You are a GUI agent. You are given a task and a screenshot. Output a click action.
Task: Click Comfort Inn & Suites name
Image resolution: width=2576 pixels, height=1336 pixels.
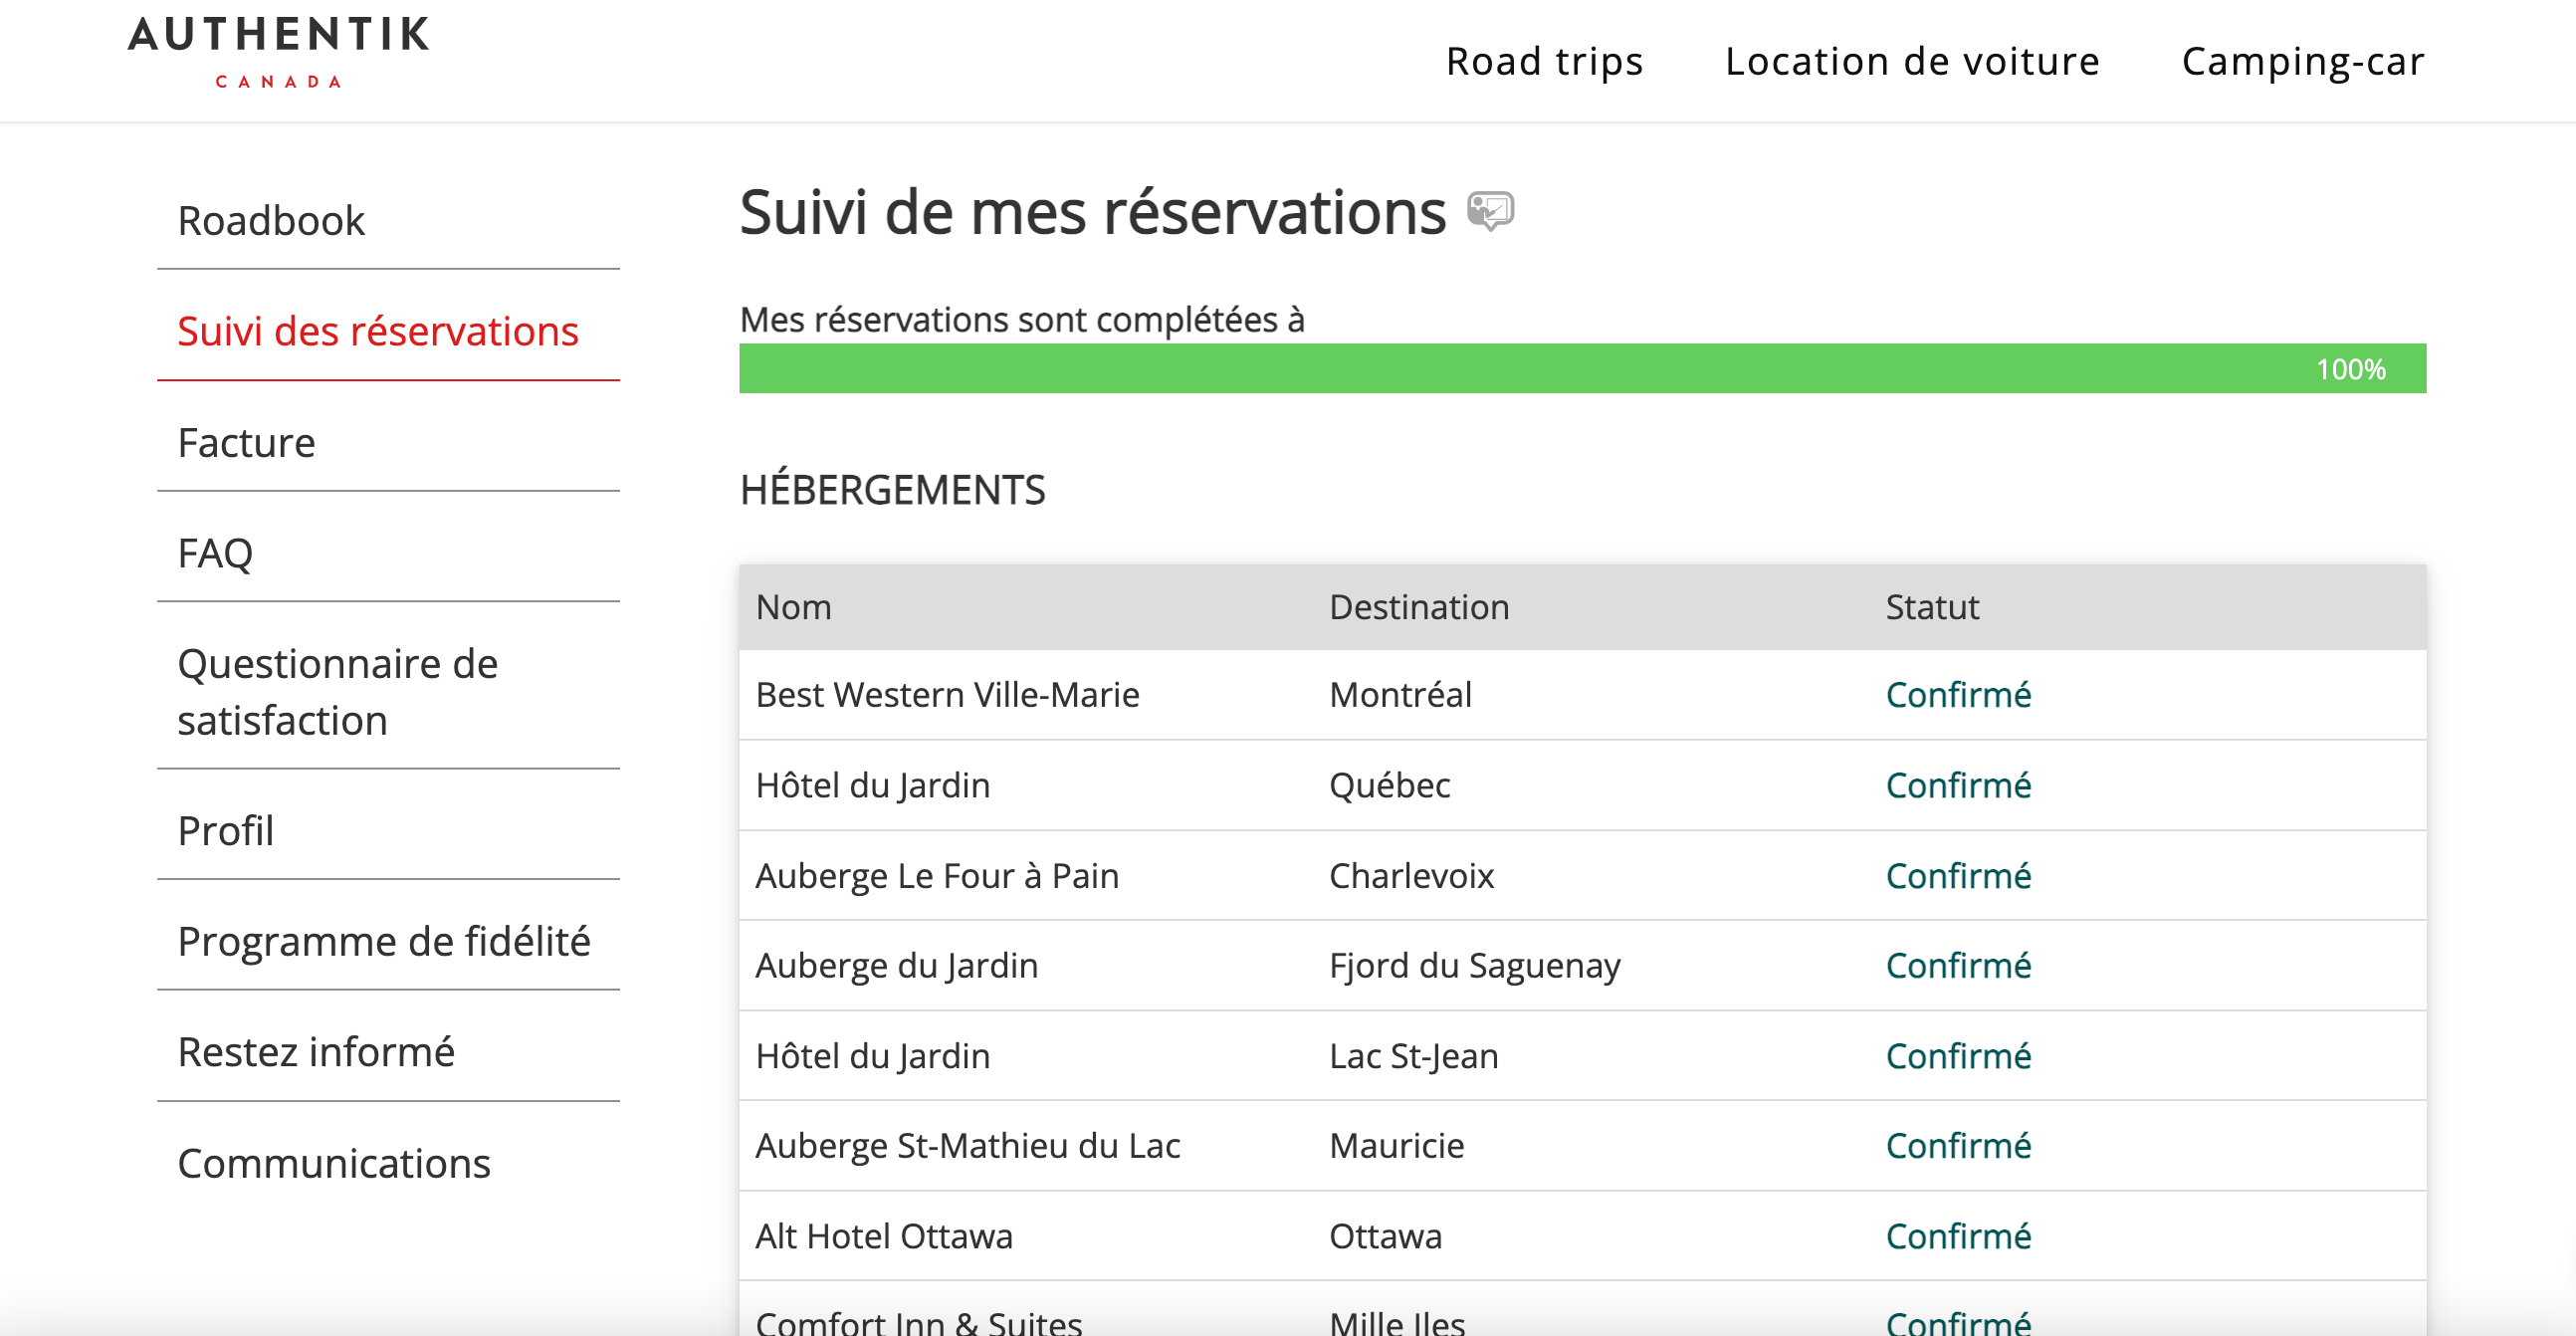click(919, 1322)
